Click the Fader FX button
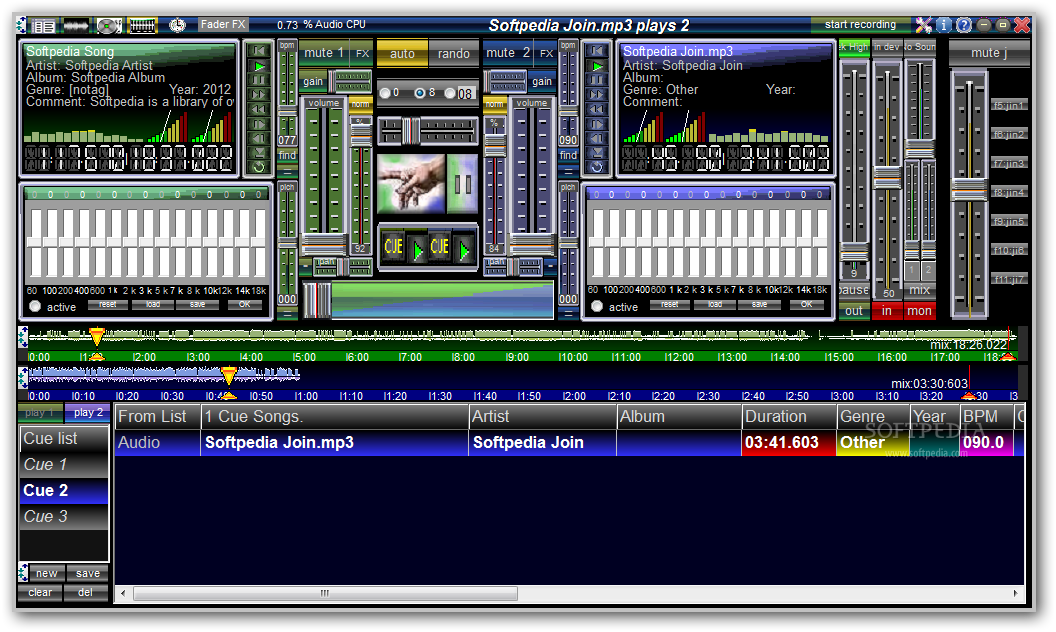Screen dimensions: 1056x632 (x=223, y=24)
